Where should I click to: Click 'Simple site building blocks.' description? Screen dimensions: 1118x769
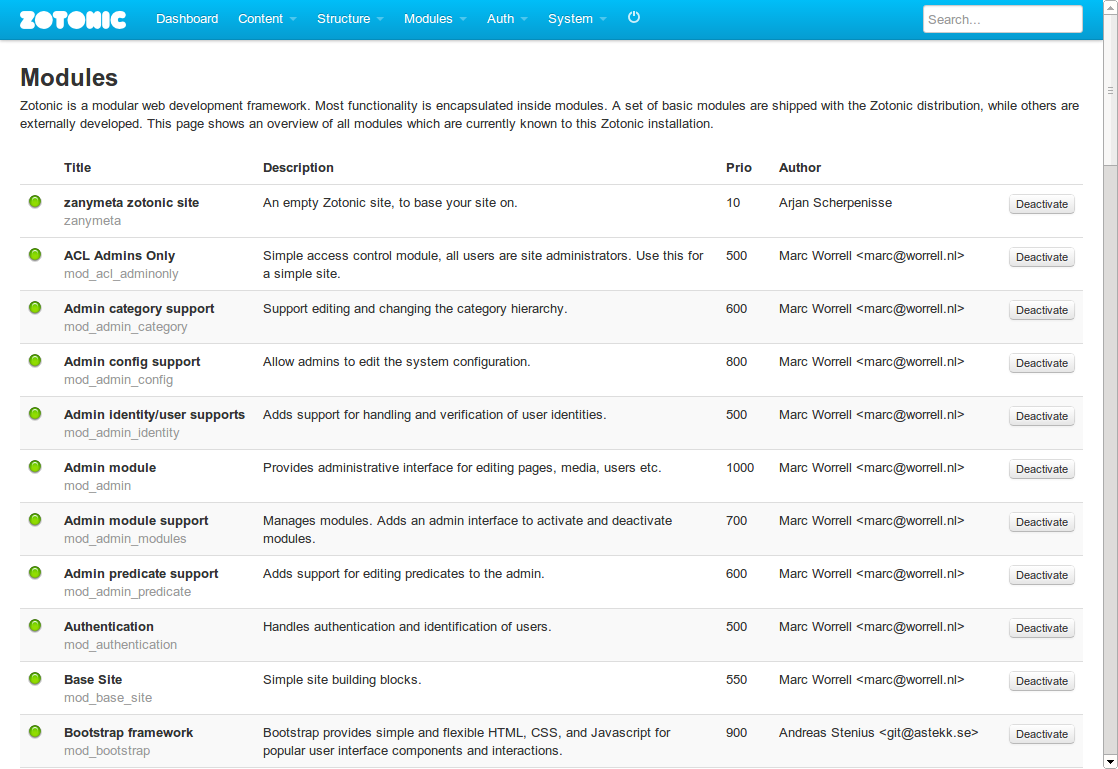pyautogui.click(x=342, y=679)
